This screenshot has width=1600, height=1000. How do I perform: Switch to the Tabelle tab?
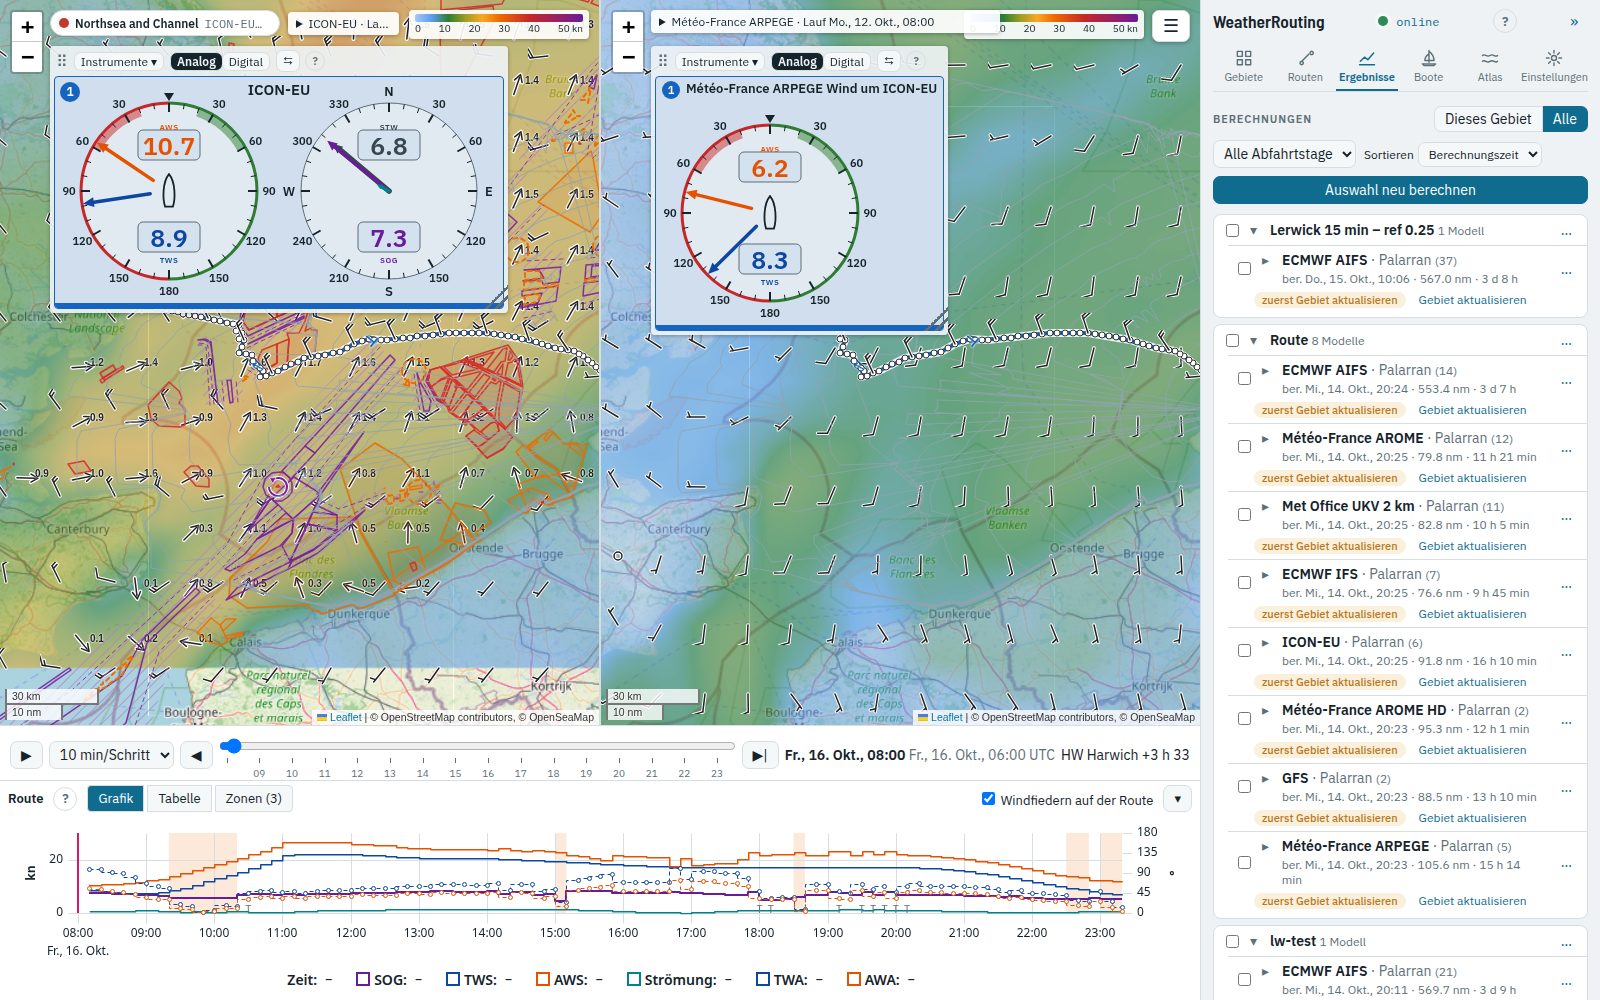179,798
